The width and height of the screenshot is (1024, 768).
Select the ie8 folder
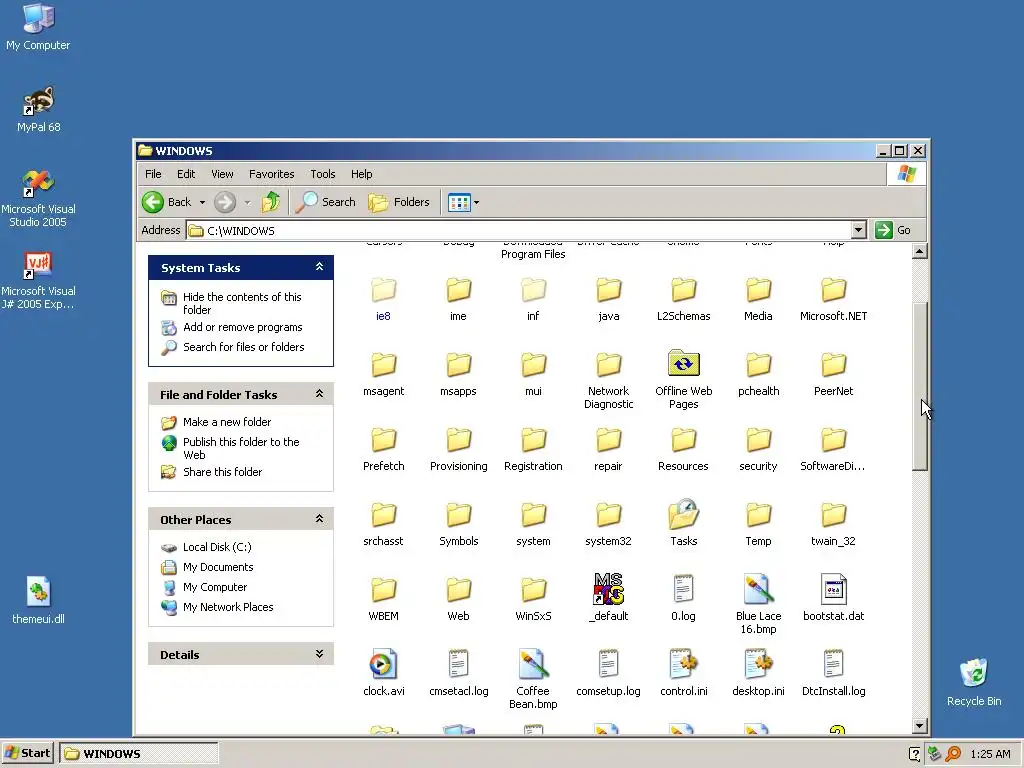[383, 298]
